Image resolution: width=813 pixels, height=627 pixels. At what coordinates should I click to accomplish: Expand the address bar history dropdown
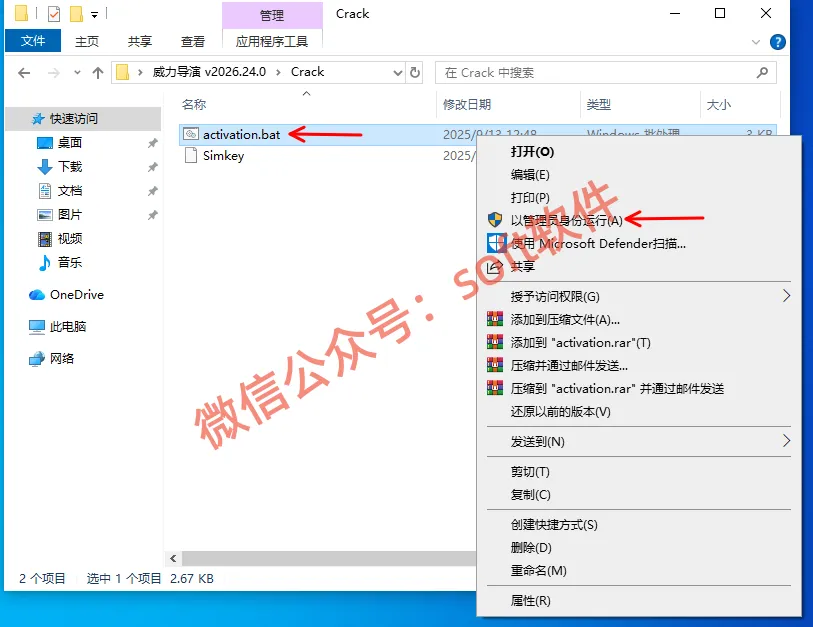pos(397,73)
